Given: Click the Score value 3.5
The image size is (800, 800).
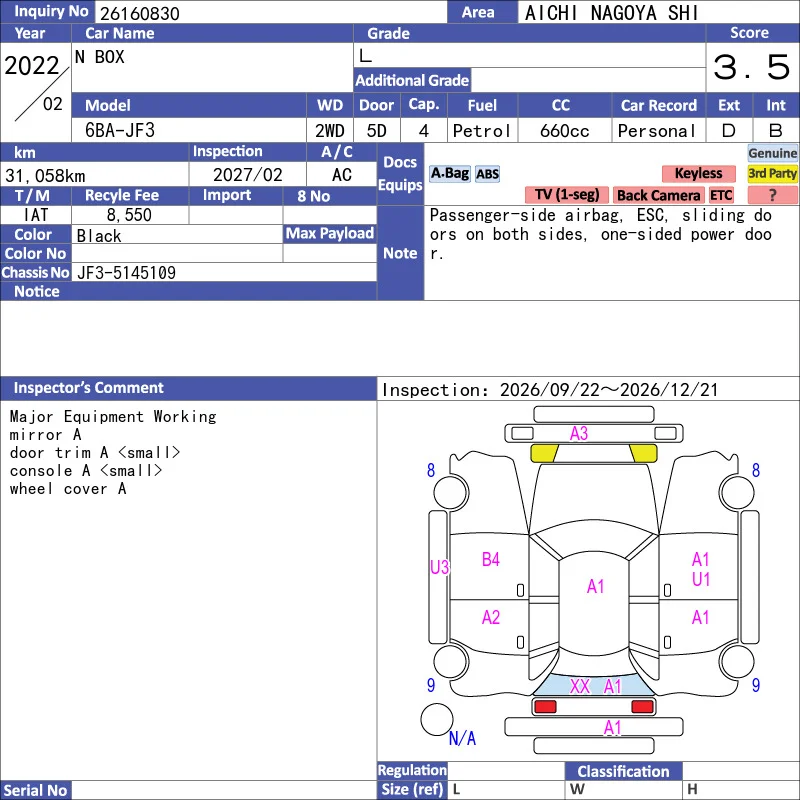Looking at the screenshot, I should tap(752, 67).
